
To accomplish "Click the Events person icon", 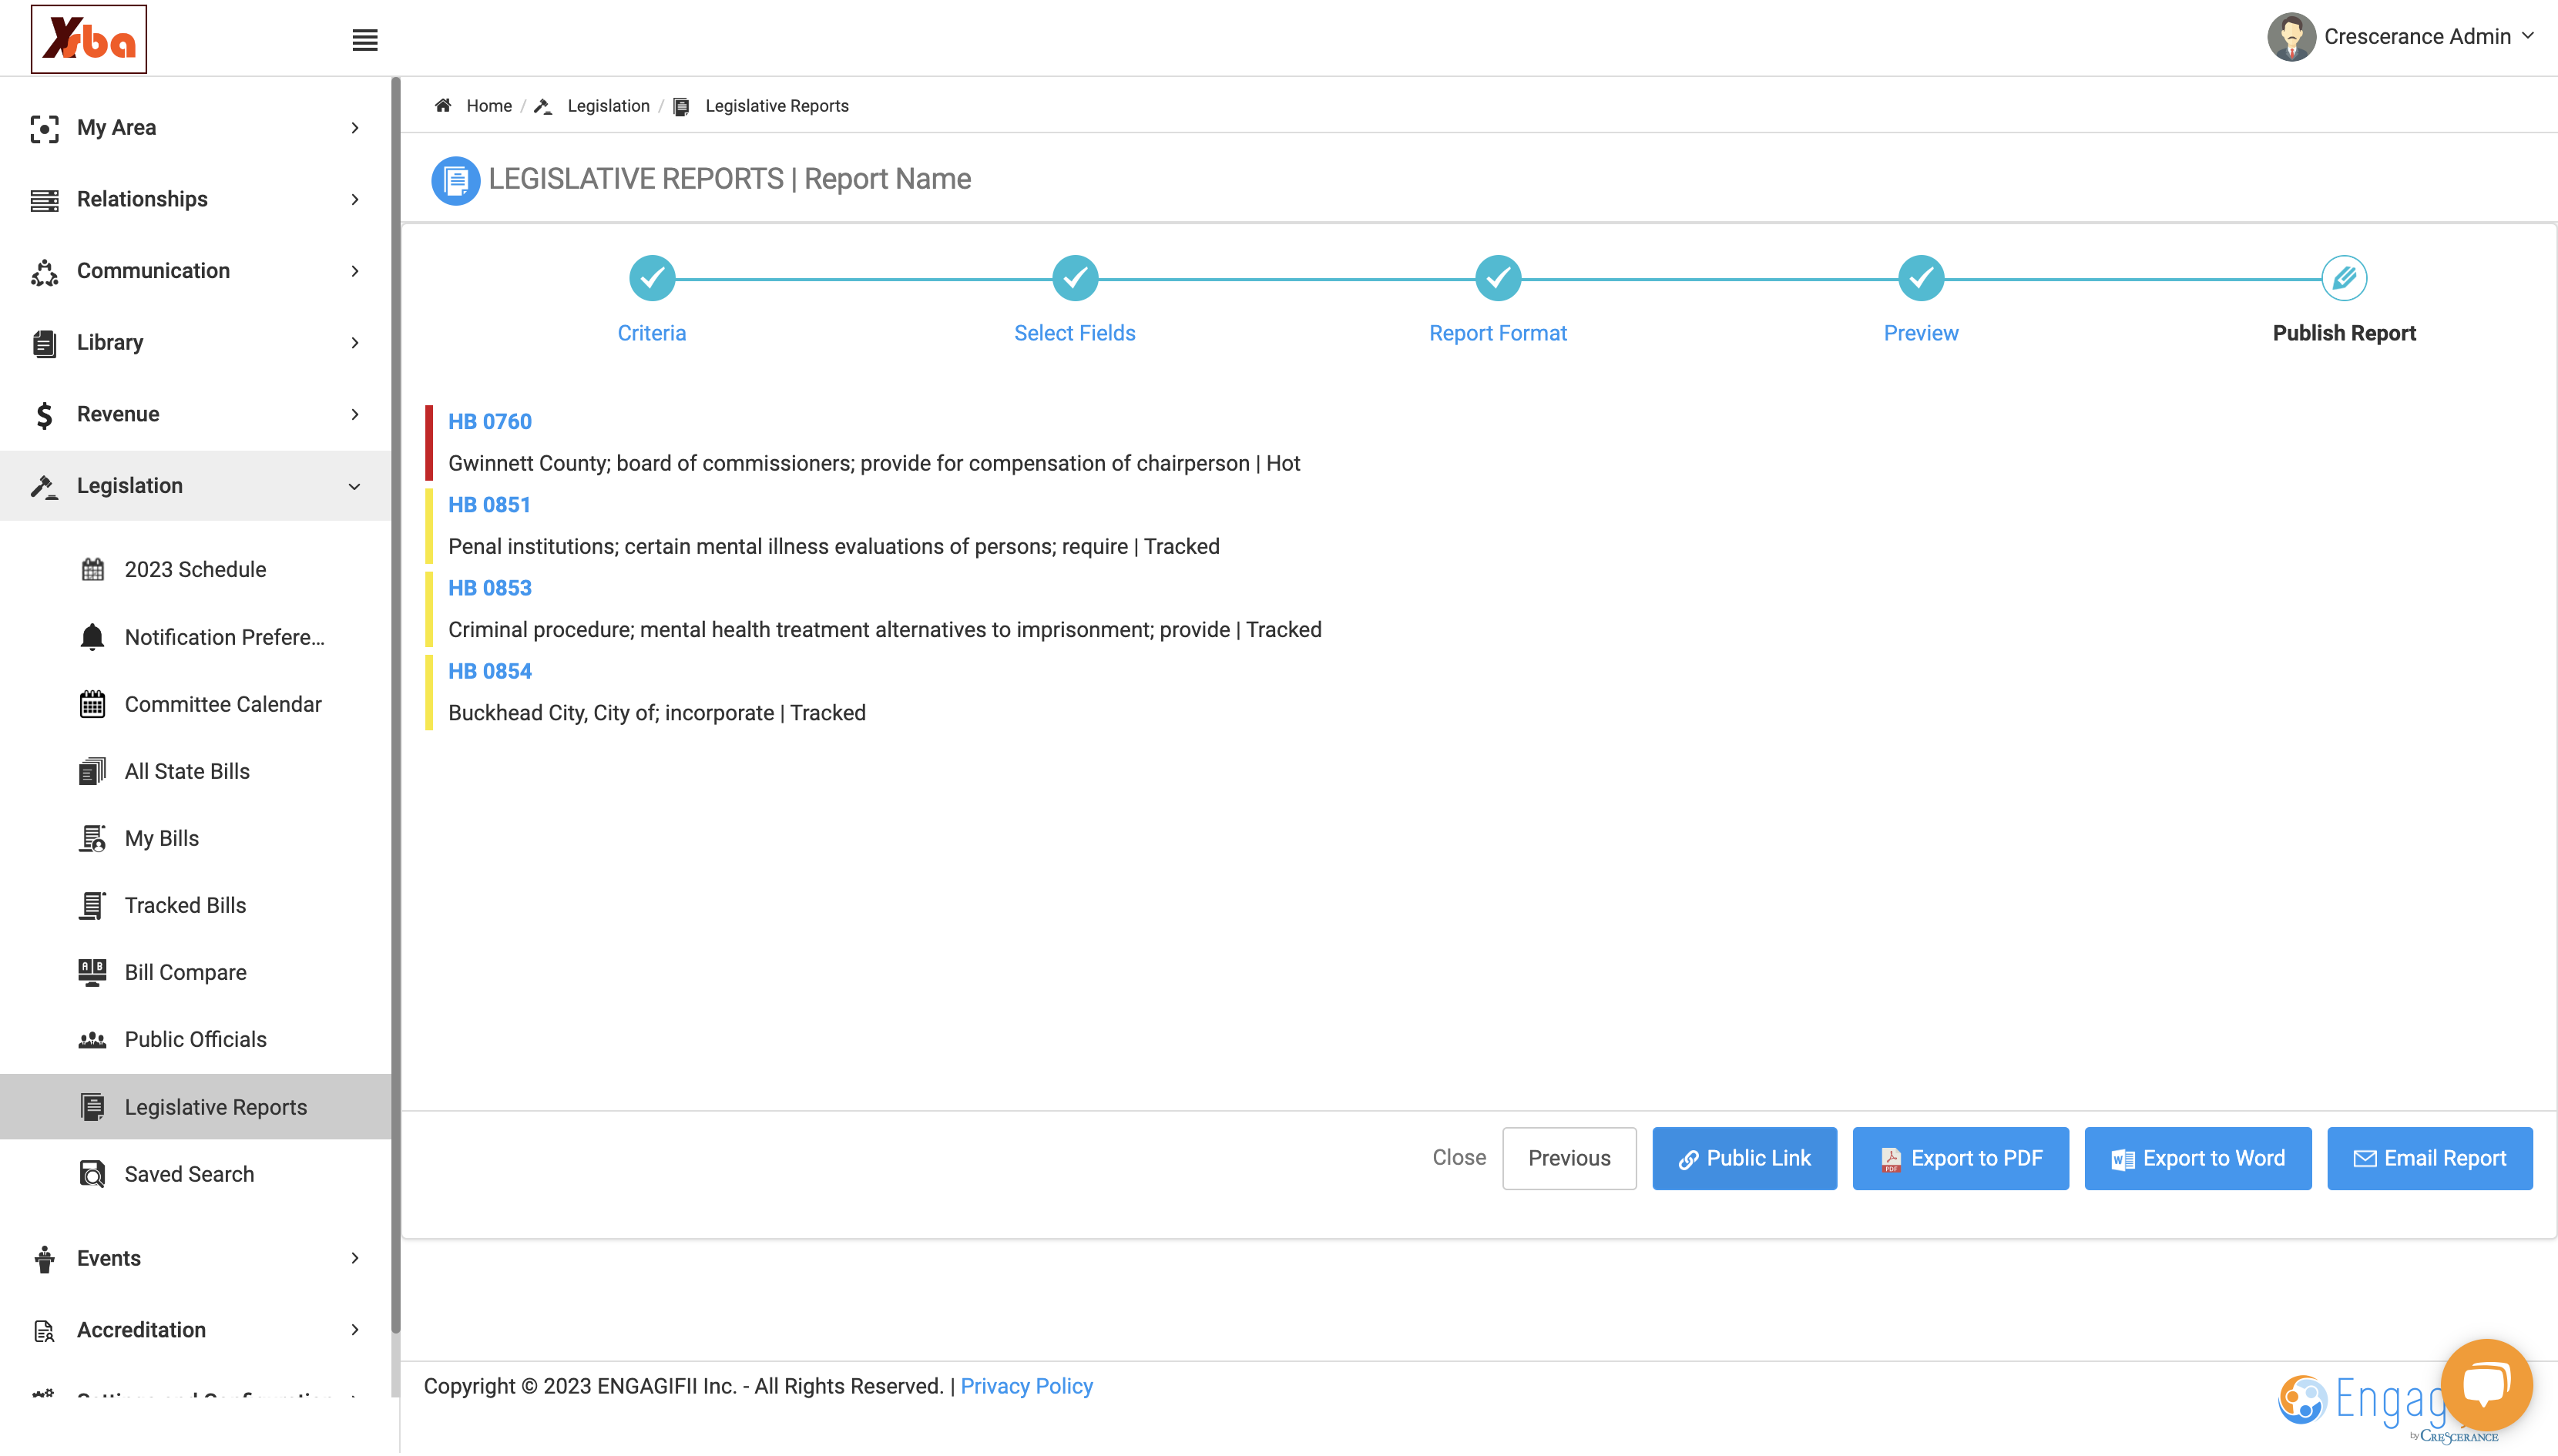I will point(44,1259).
